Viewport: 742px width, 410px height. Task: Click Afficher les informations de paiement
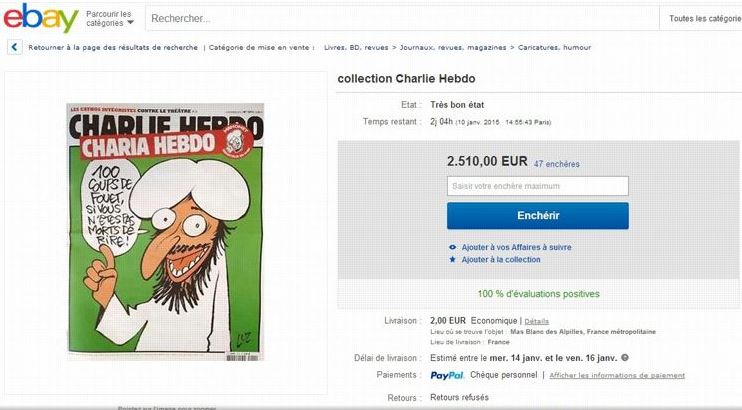617,375
